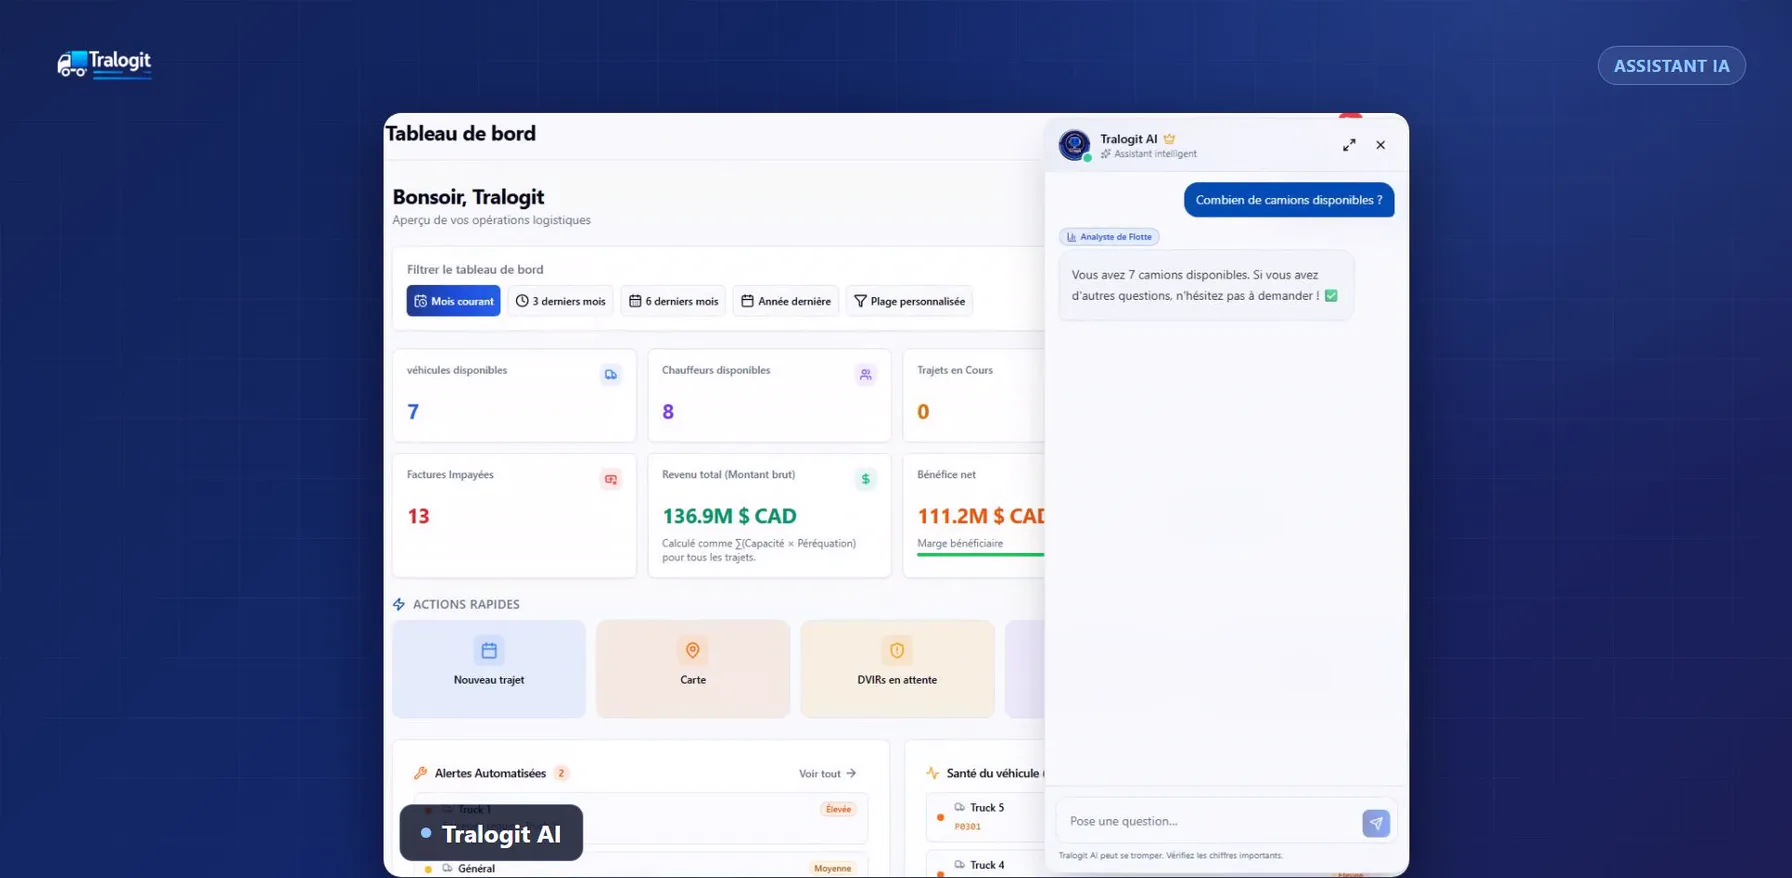The image size is (1792, 878).
Task: Click the Tableau de bord heading
Action: click(x=461, y=134)
